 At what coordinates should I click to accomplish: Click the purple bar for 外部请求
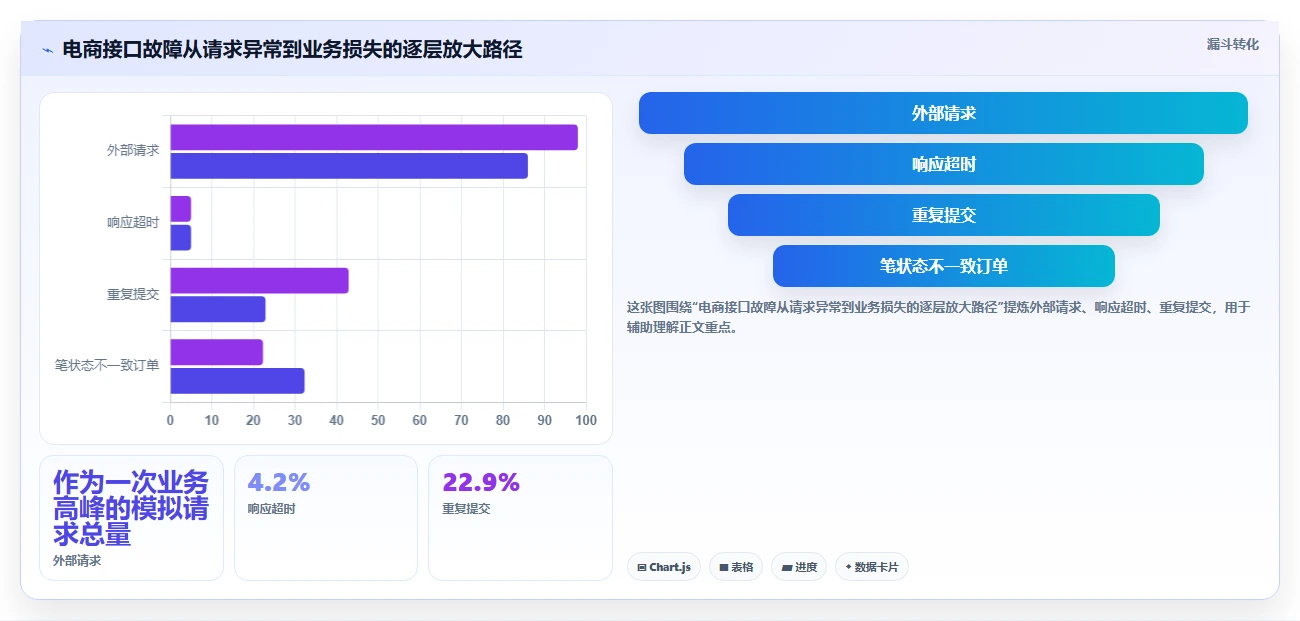click(374, 137)
